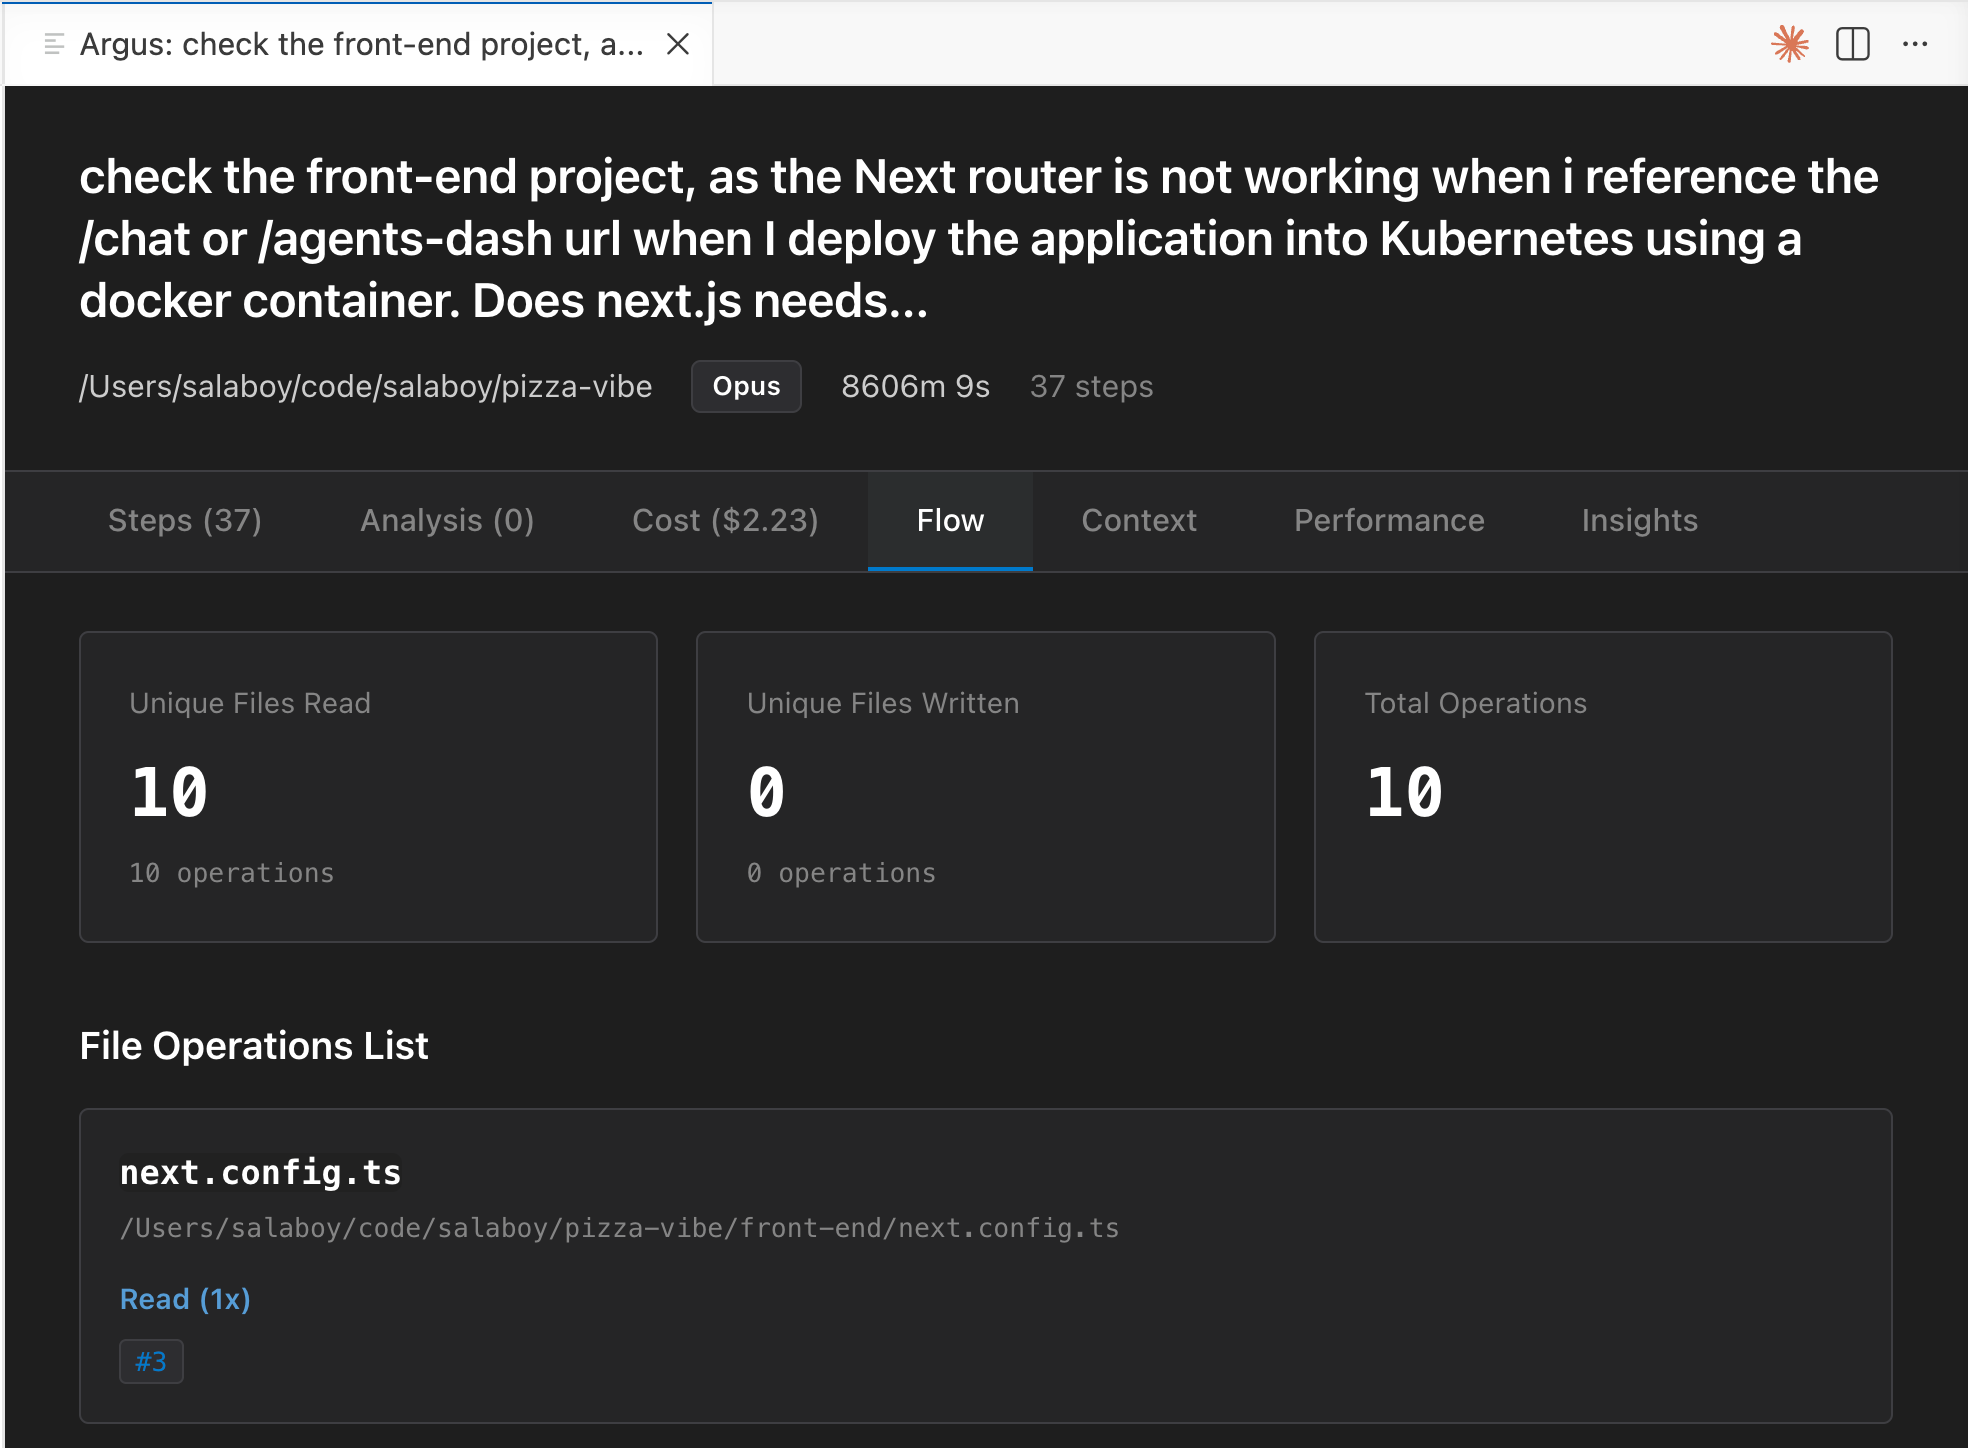The width and height of the screenshot is (1968, 1448).
Task: Click the next.config.ts file name
Action: 260,1172
